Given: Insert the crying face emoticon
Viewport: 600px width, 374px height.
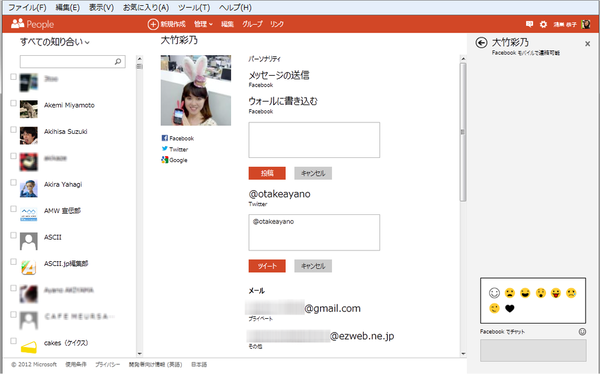Looking at the screenshot, I should pos(571,293).
